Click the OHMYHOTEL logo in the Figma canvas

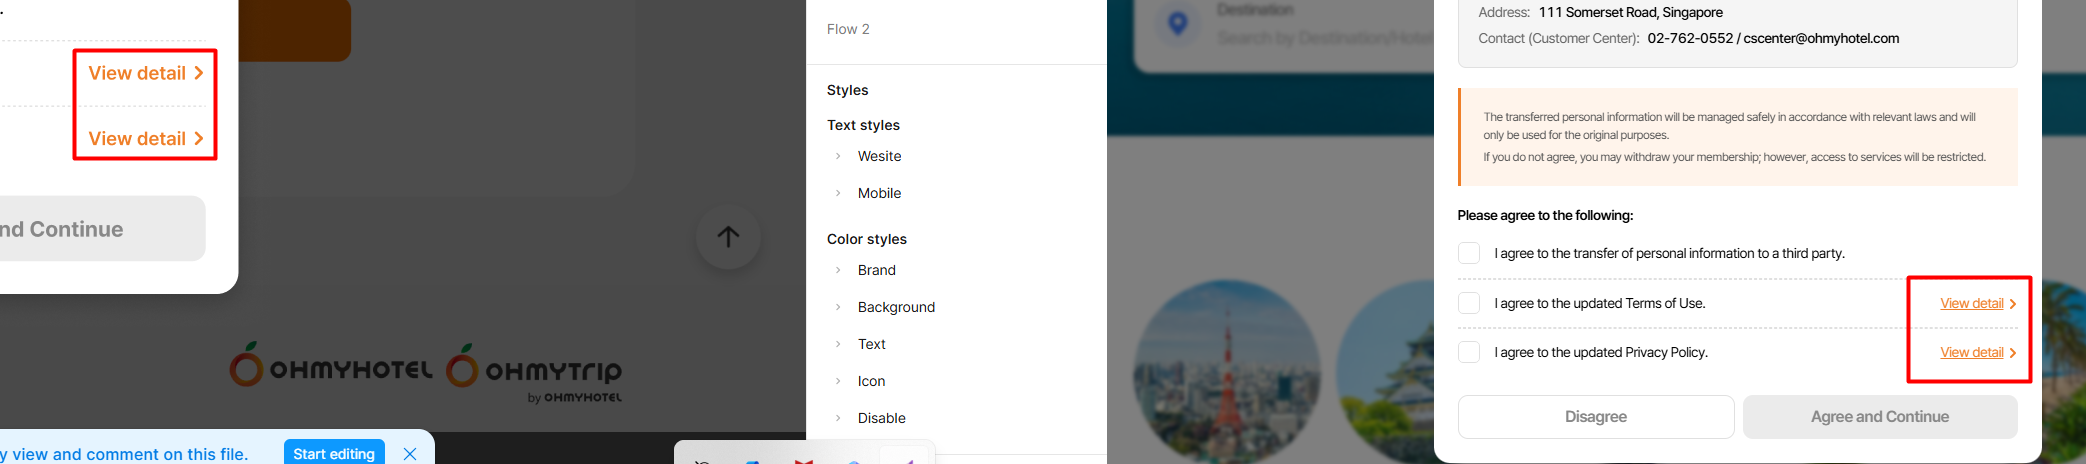[331, 365]
